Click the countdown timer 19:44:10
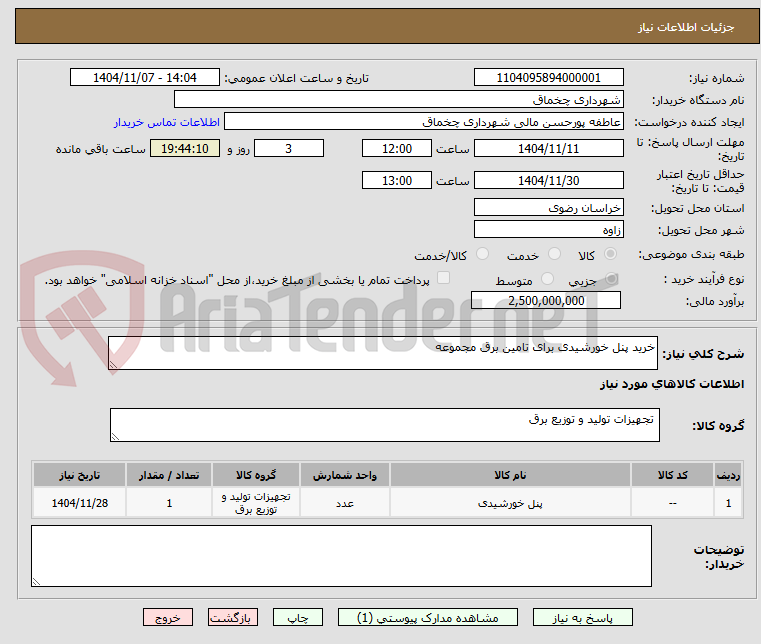Image resolution: width=761 pixels, height=644 pixels. 185,148
